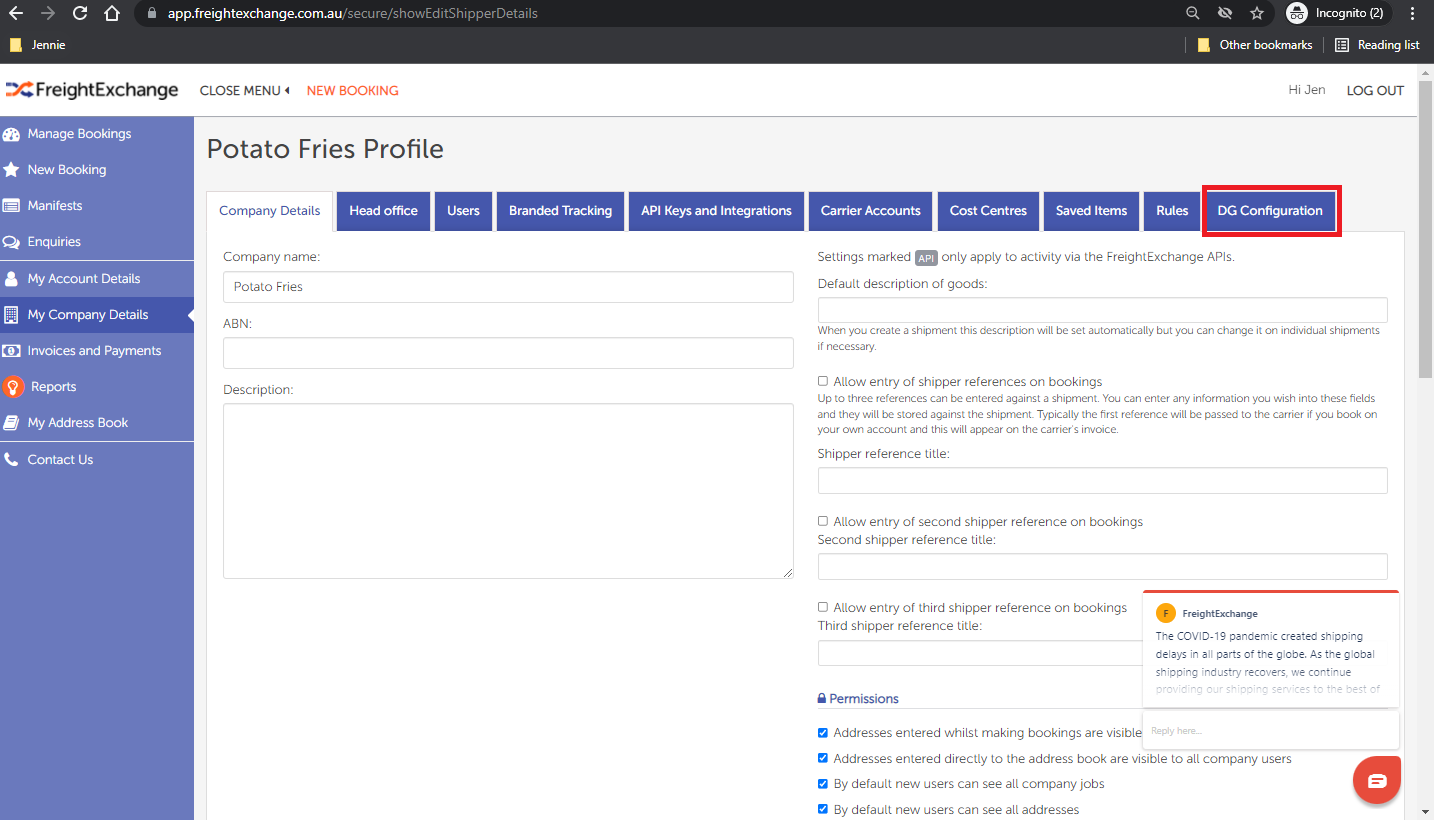Click the Contact Us phone icon
Screen dimensions: 1434x820
click(x=11, y=460)
